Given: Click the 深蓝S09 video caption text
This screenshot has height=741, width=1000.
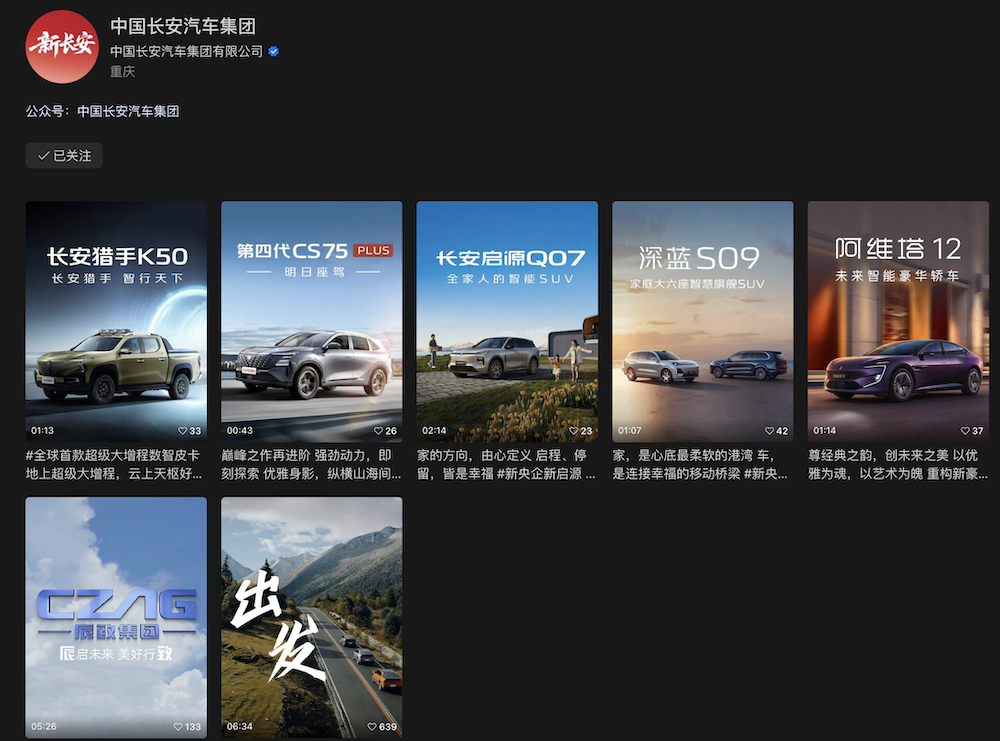Looking at the screenshot, I should [x=702, y=464].
